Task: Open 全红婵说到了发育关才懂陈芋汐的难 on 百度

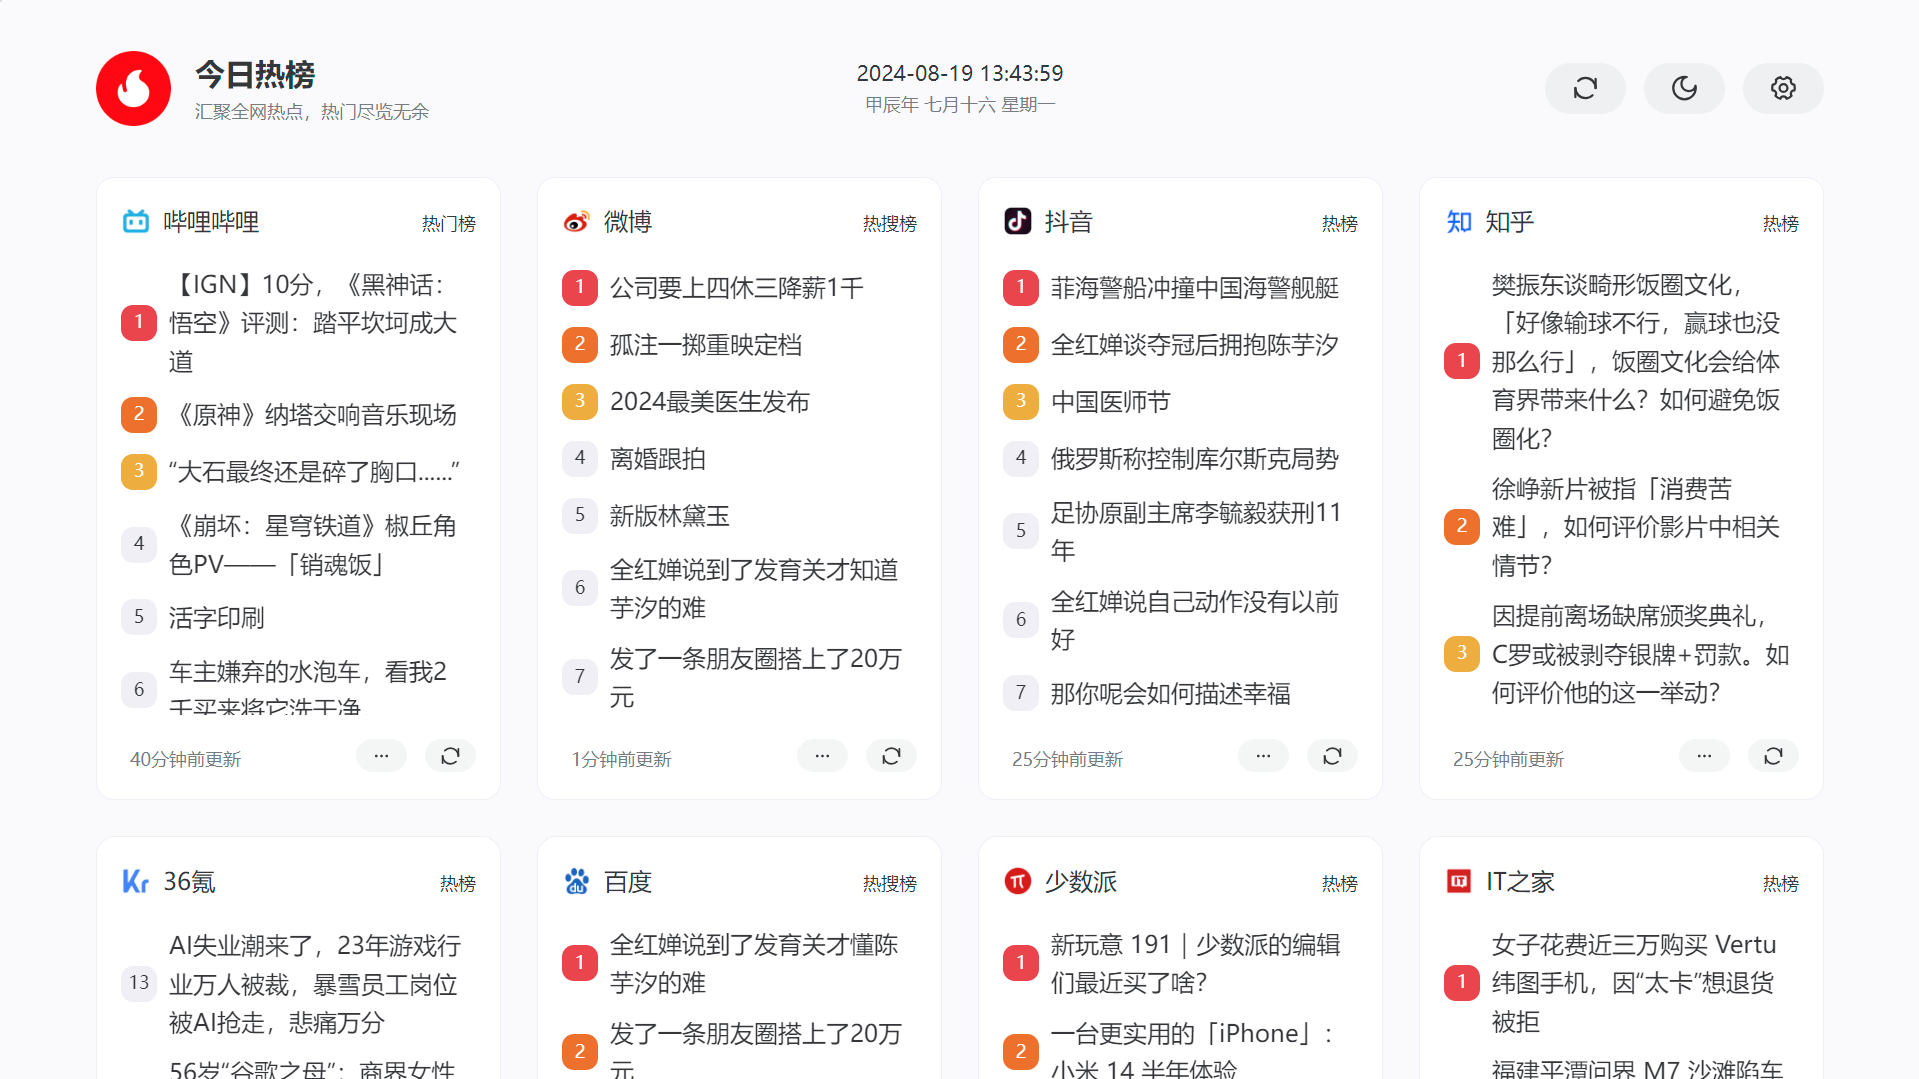Action: pos(755,963)
